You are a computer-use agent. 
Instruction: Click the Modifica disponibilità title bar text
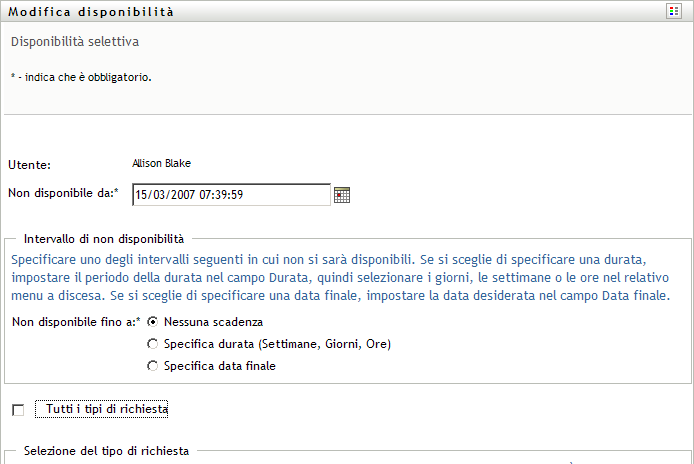point(91,12)
